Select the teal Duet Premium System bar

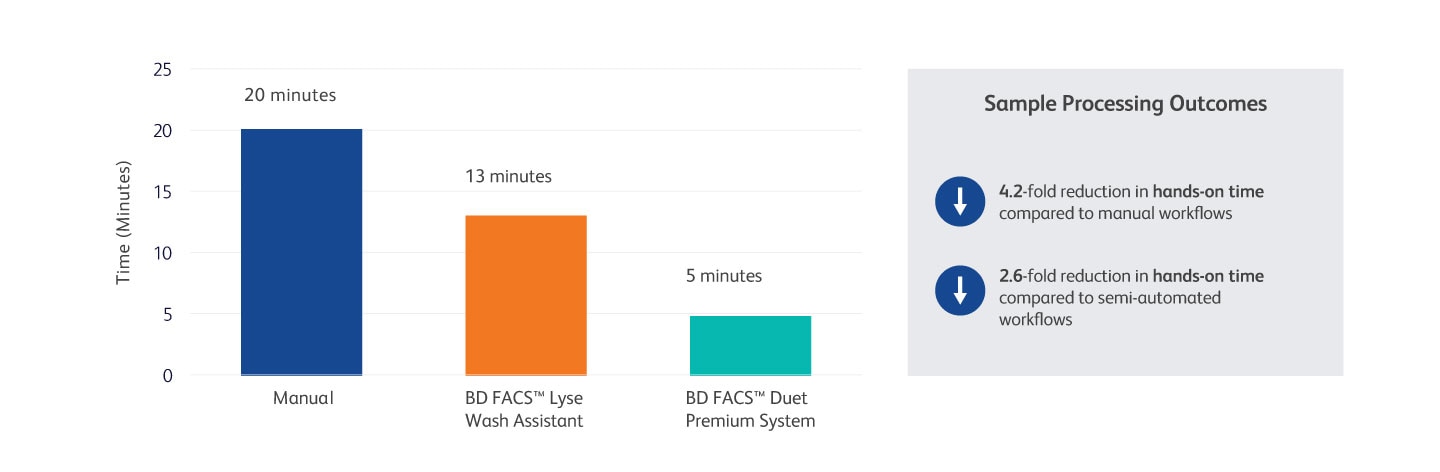tap(750, 346)
